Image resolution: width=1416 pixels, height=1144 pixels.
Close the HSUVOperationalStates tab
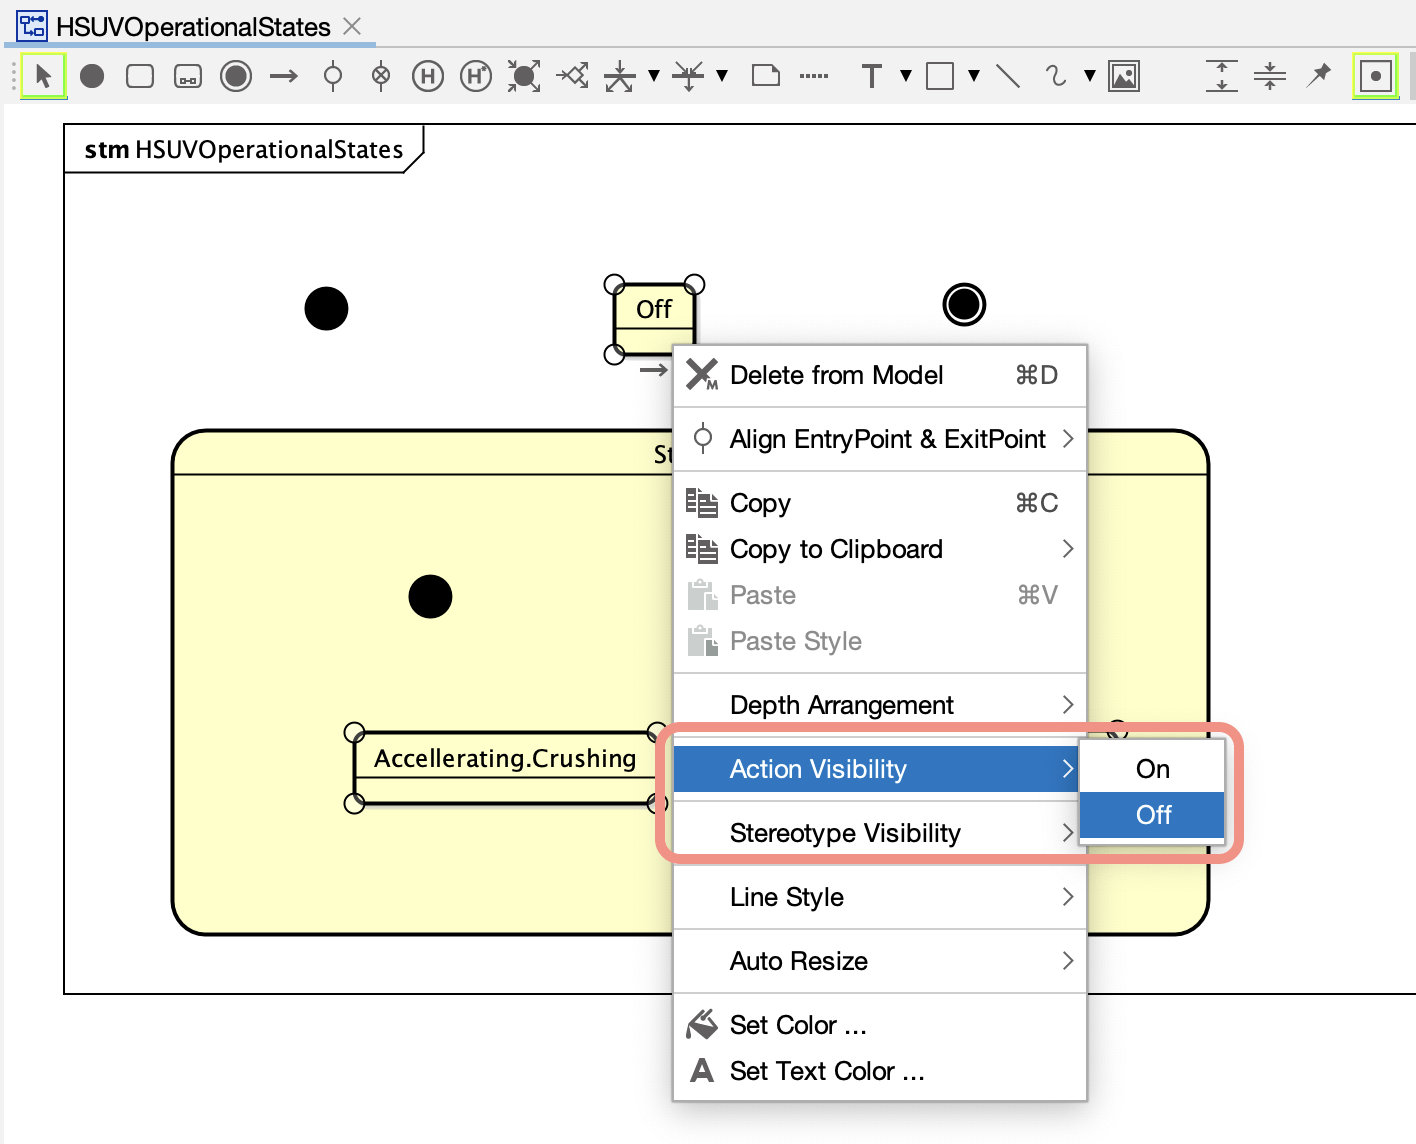(352, 26)
